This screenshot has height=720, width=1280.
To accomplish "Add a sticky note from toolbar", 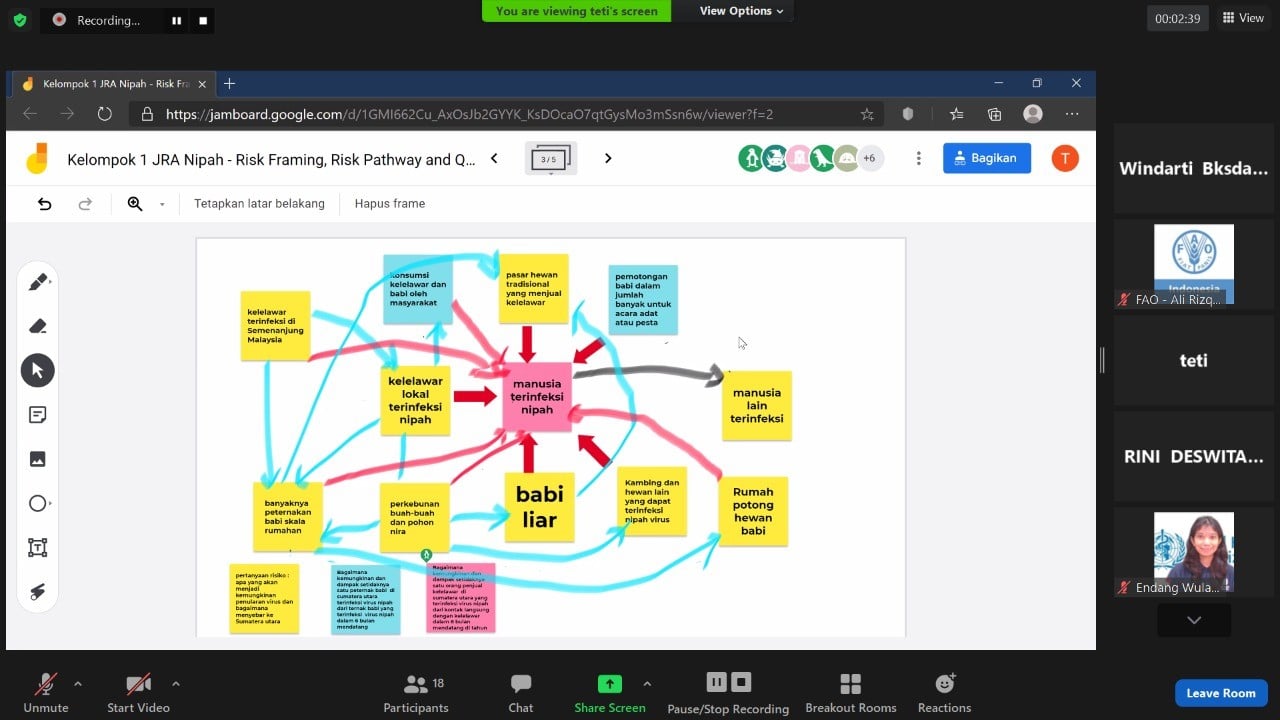I will (x=38, y=415).
